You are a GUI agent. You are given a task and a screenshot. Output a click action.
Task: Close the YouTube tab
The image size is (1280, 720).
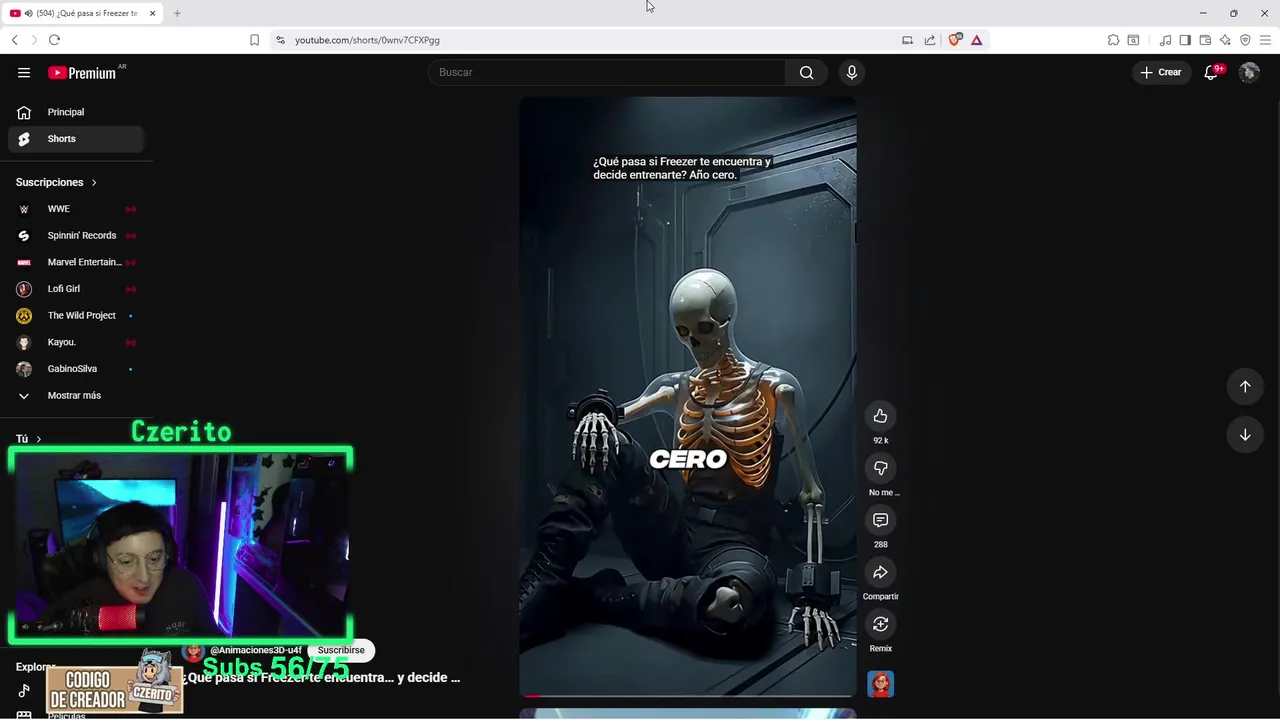(152, 13)
